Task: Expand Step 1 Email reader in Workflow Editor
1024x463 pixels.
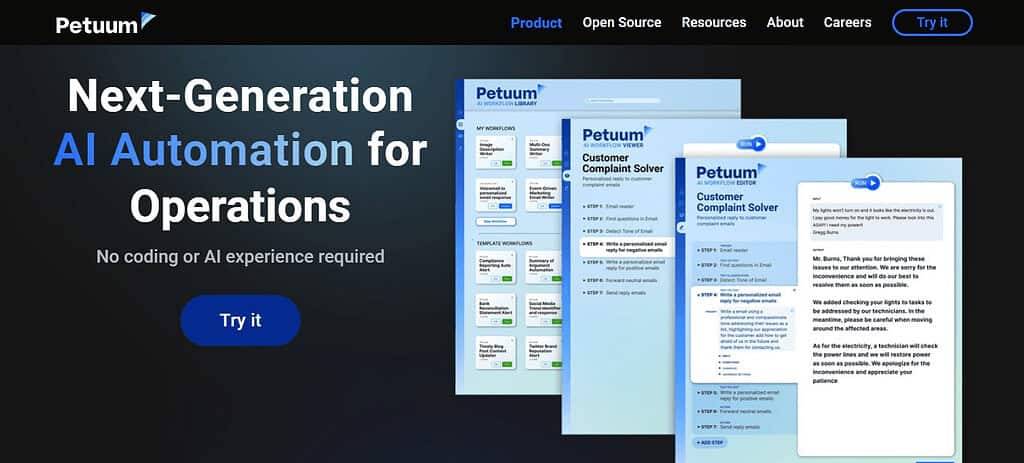Action: (x=724, y=250)
